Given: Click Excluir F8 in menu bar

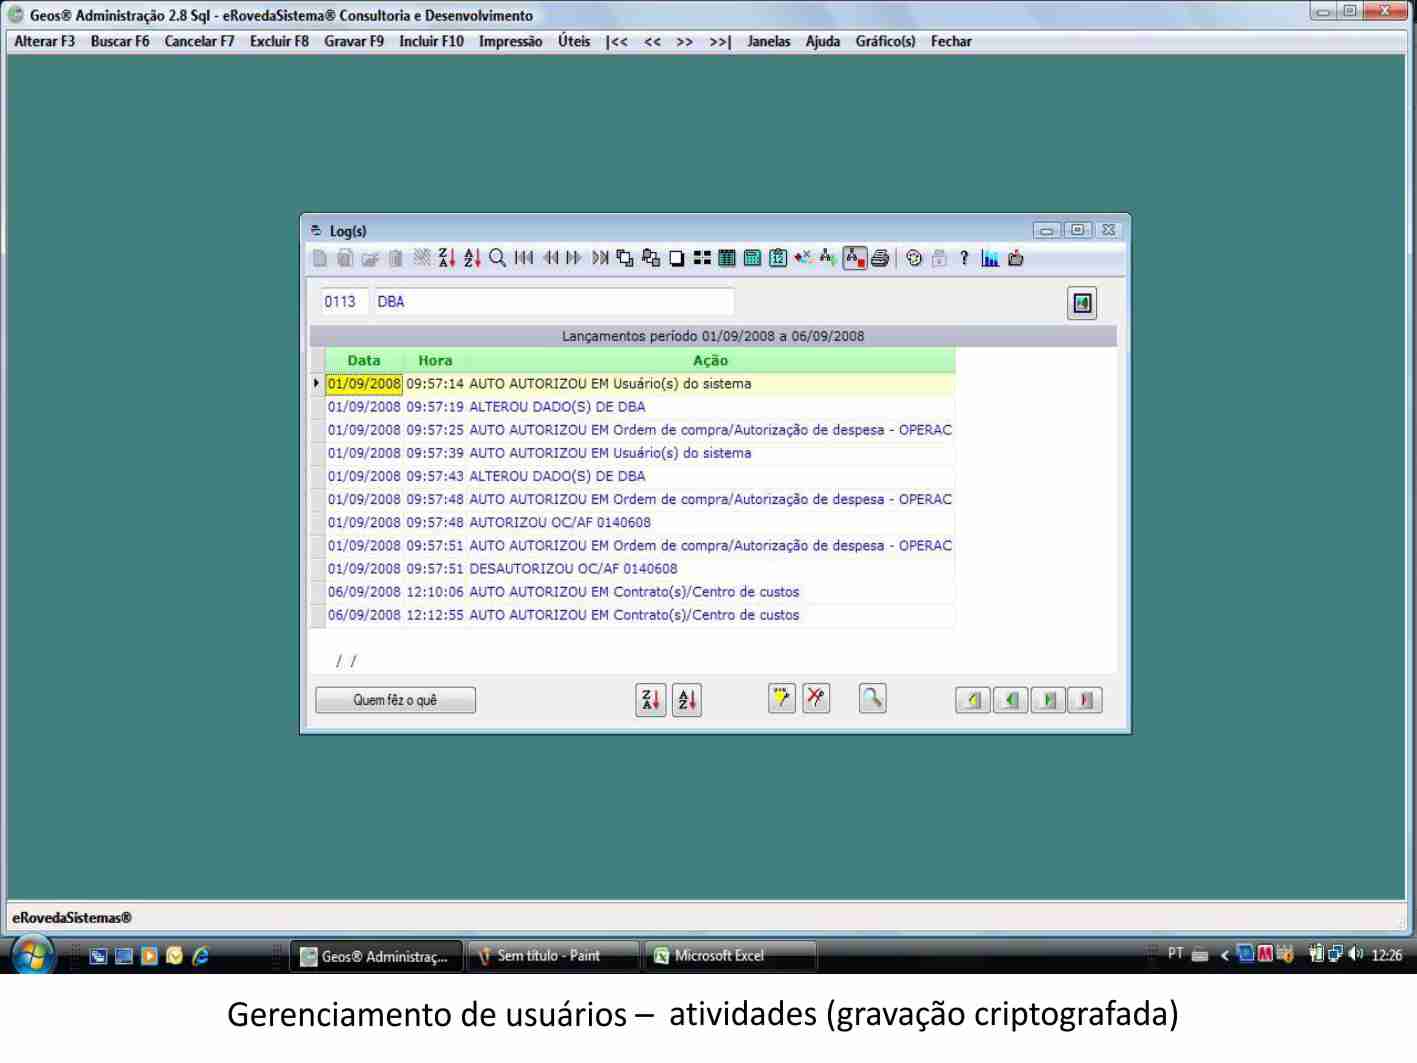Looking at the screenshot, I should [x=279, y=41].
